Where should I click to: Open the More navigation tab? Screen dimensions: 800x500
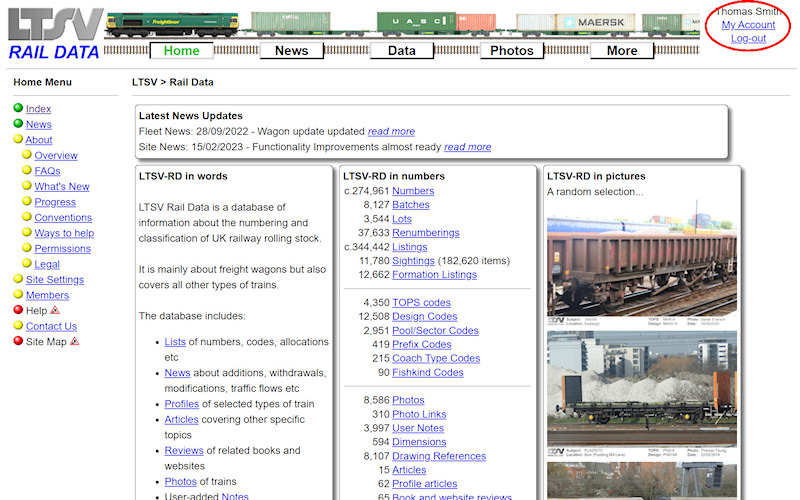pyautogui.click(x=621, y=50)
